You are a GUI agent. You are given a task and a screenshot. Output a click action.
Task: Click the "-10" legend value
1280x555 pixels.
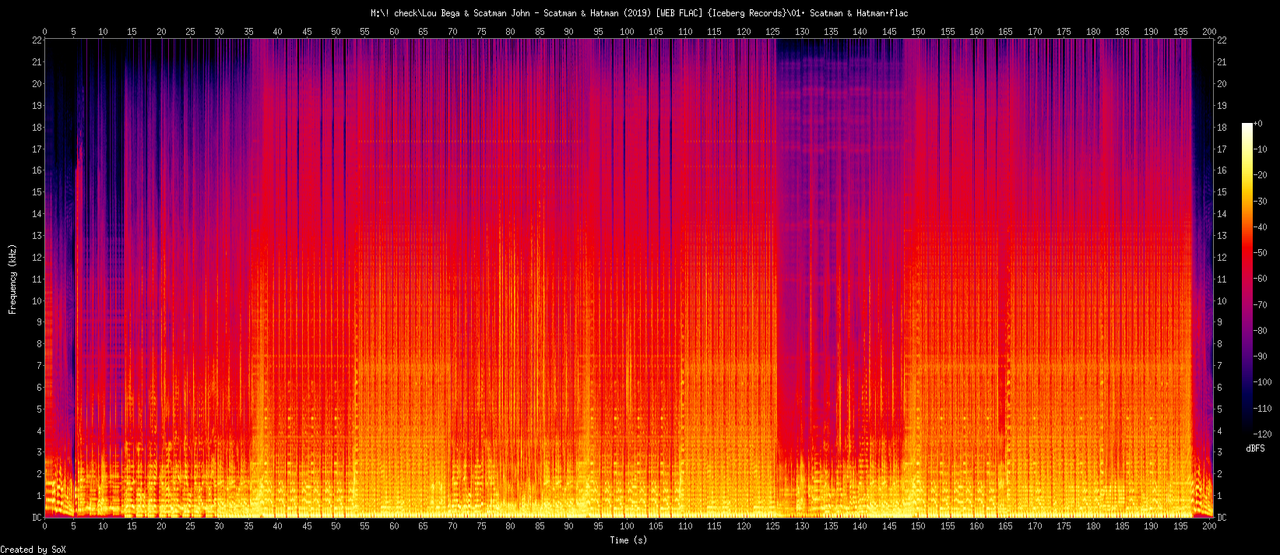1262,149
